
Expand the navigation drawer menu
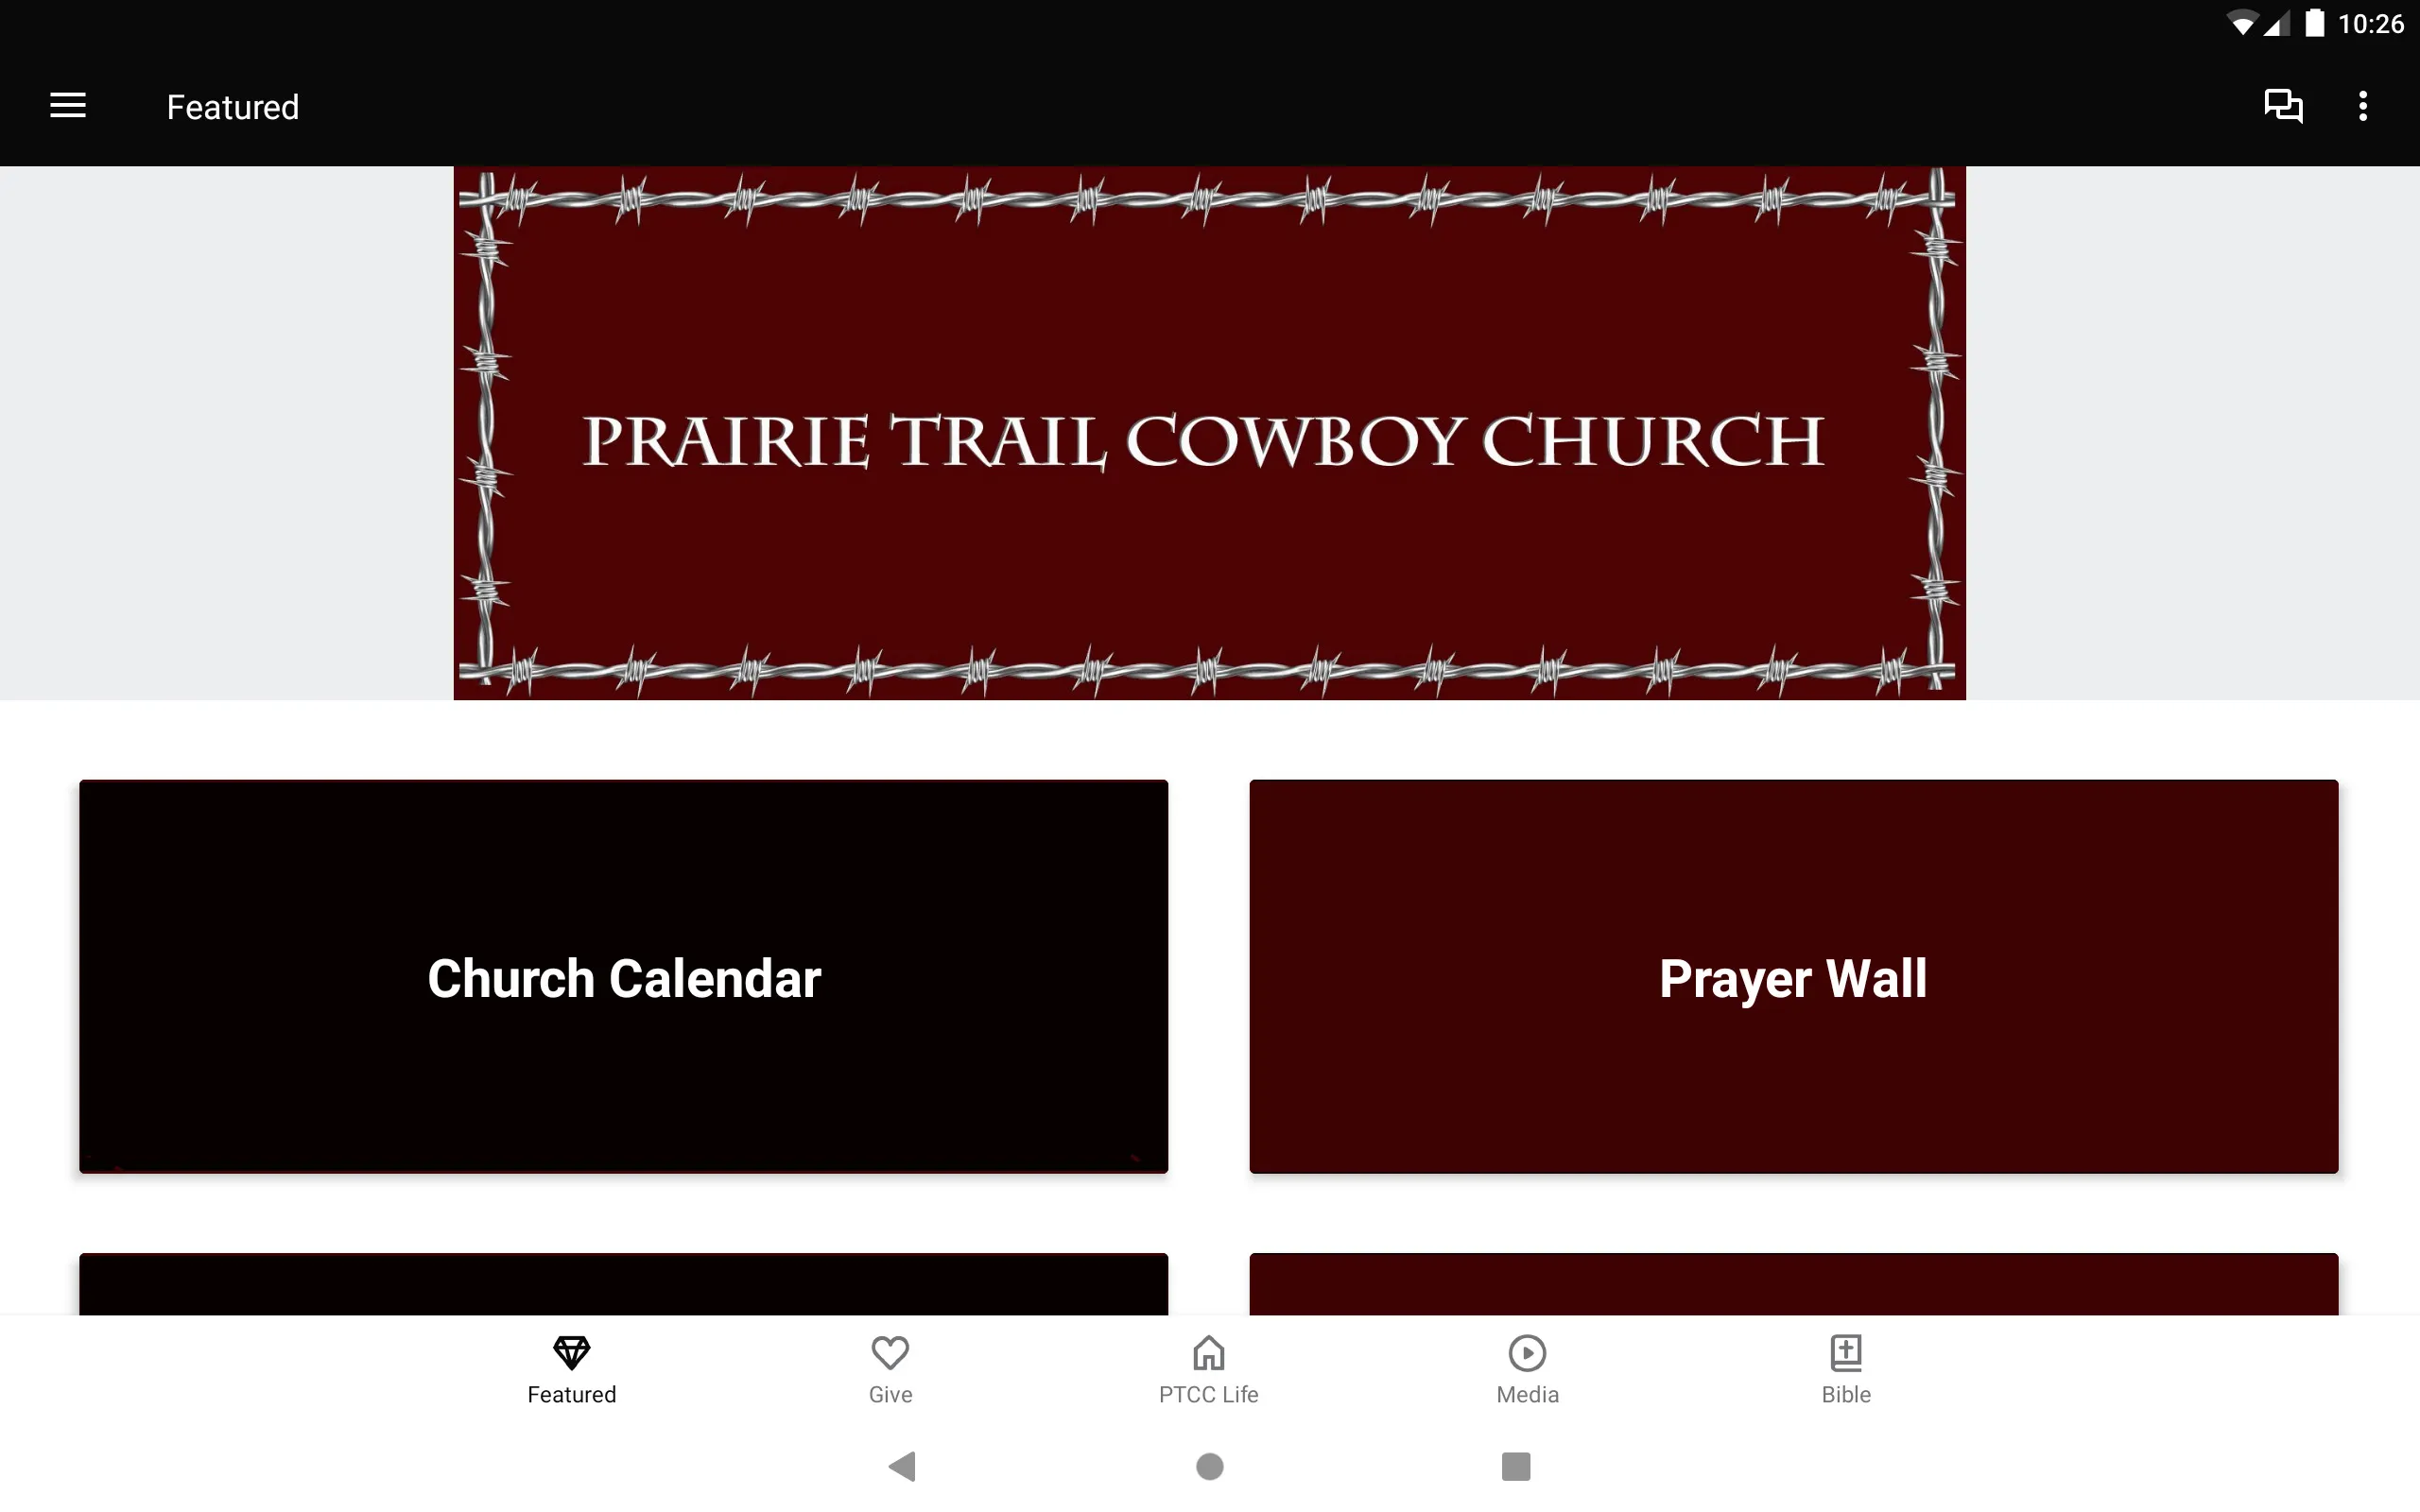tap(70, 106)
